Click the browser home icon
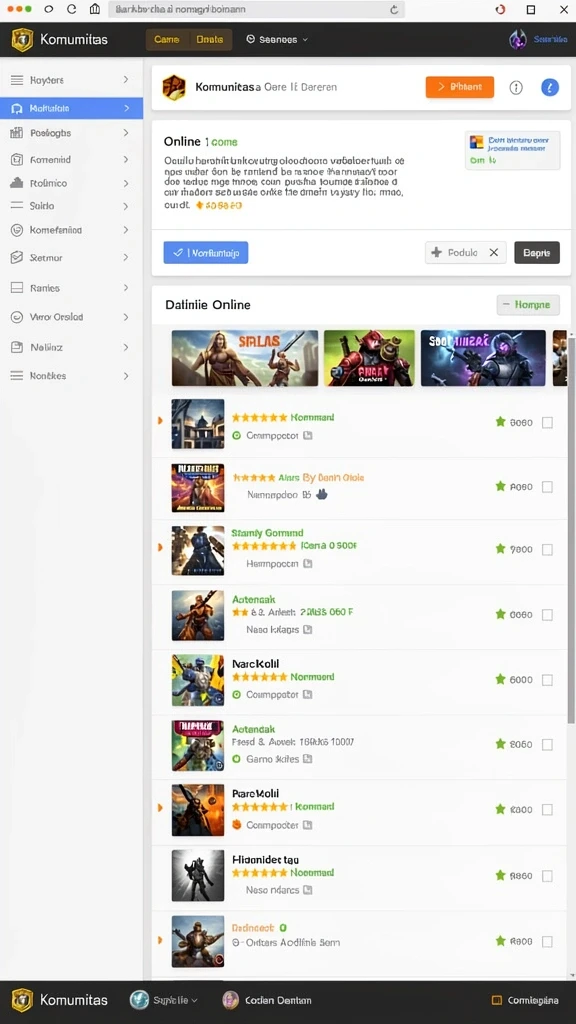Image resolution: width=576 pixels, height=1024 pixels. click(x=95, y=9)
